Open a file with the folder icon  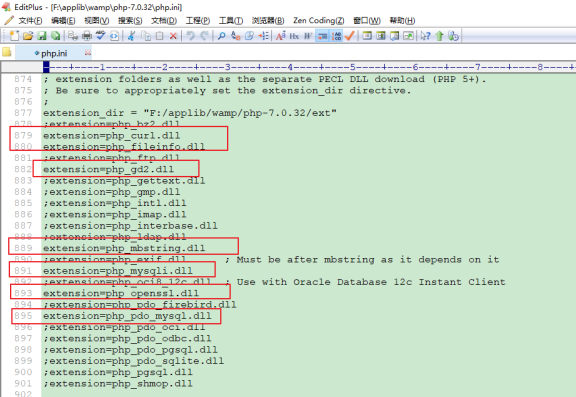[28, 36]
